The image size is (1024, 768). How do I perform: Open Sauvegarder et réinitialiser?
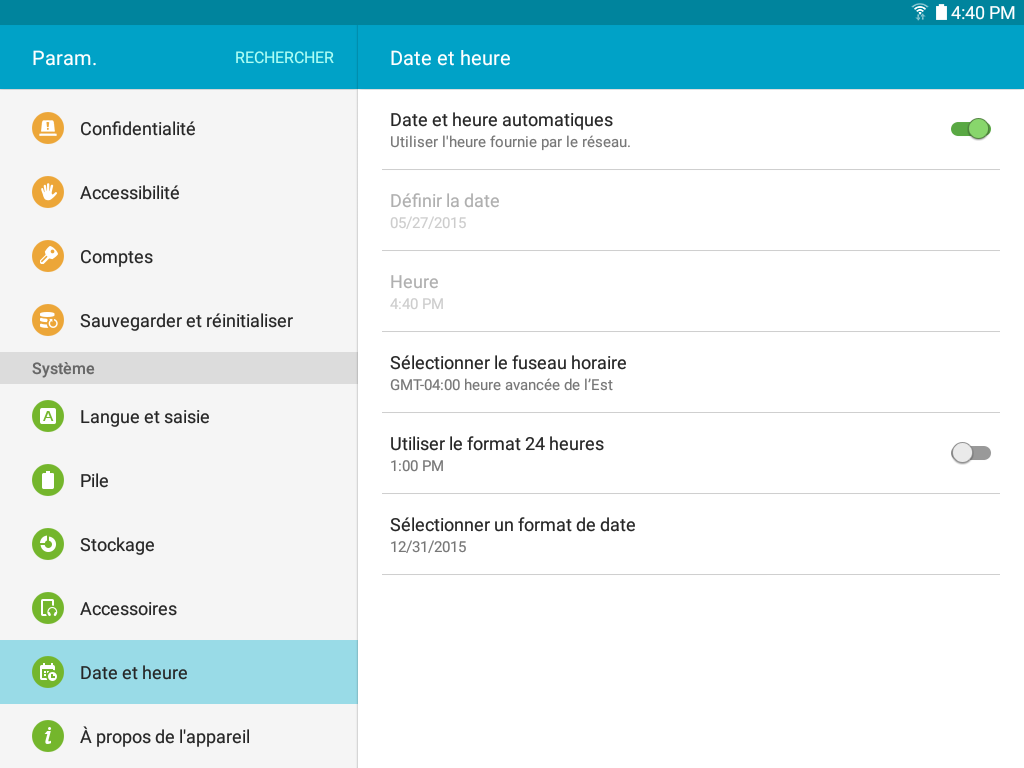tap(179, 321)
